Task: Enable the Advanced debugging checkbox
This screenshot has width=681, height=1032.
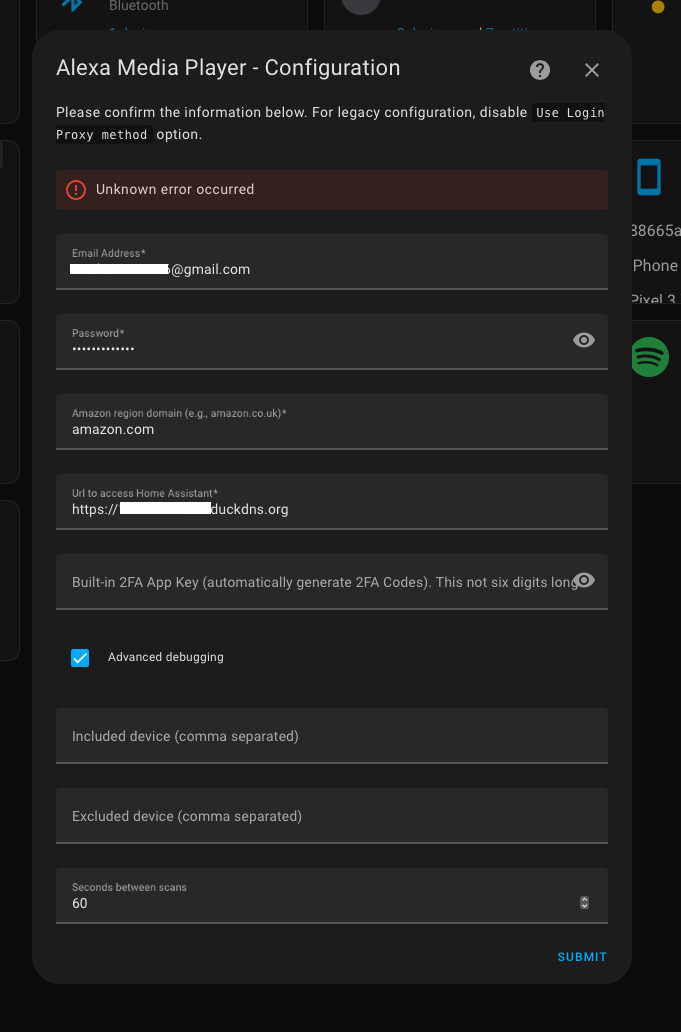Action: tap(80, 658)
